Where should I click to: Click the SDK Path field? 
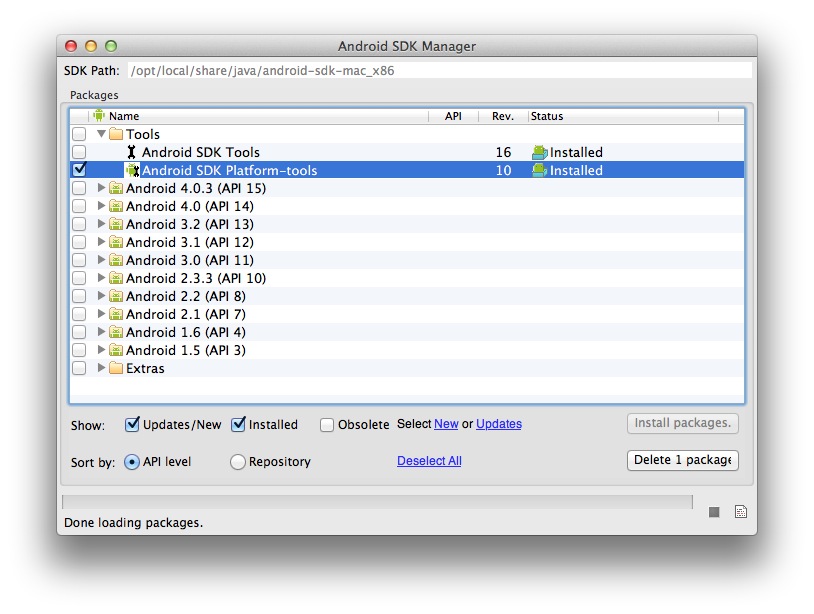(x=440, y=71)
